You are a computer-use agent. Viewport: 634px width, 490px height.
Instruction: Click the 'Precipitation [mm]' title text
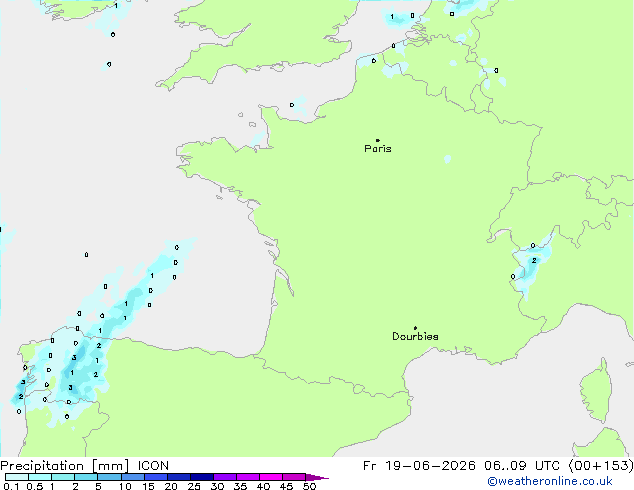click(65, 466)
